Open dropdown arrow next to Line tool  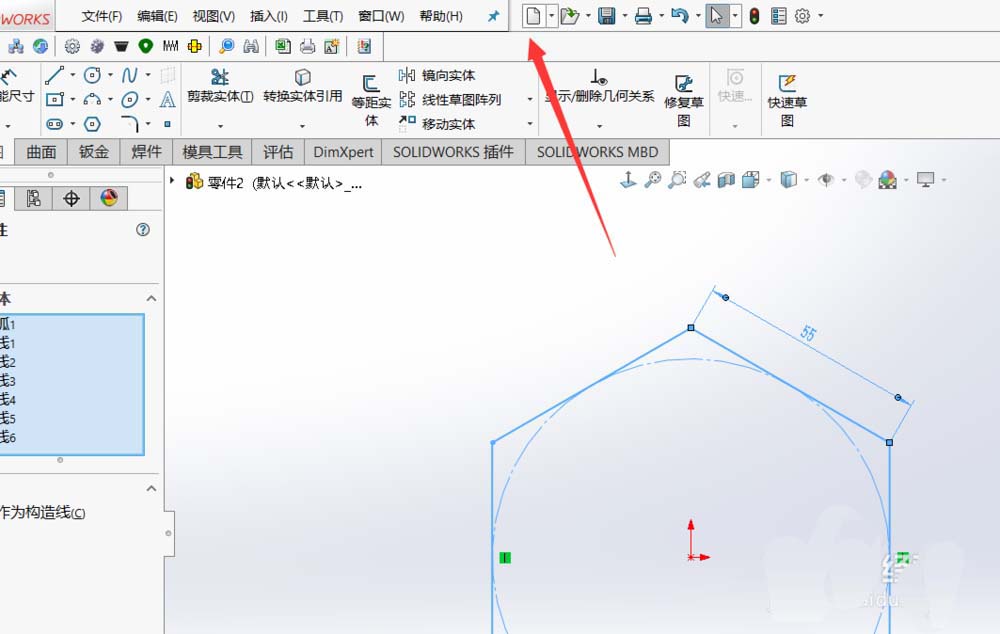coord(73,75)
